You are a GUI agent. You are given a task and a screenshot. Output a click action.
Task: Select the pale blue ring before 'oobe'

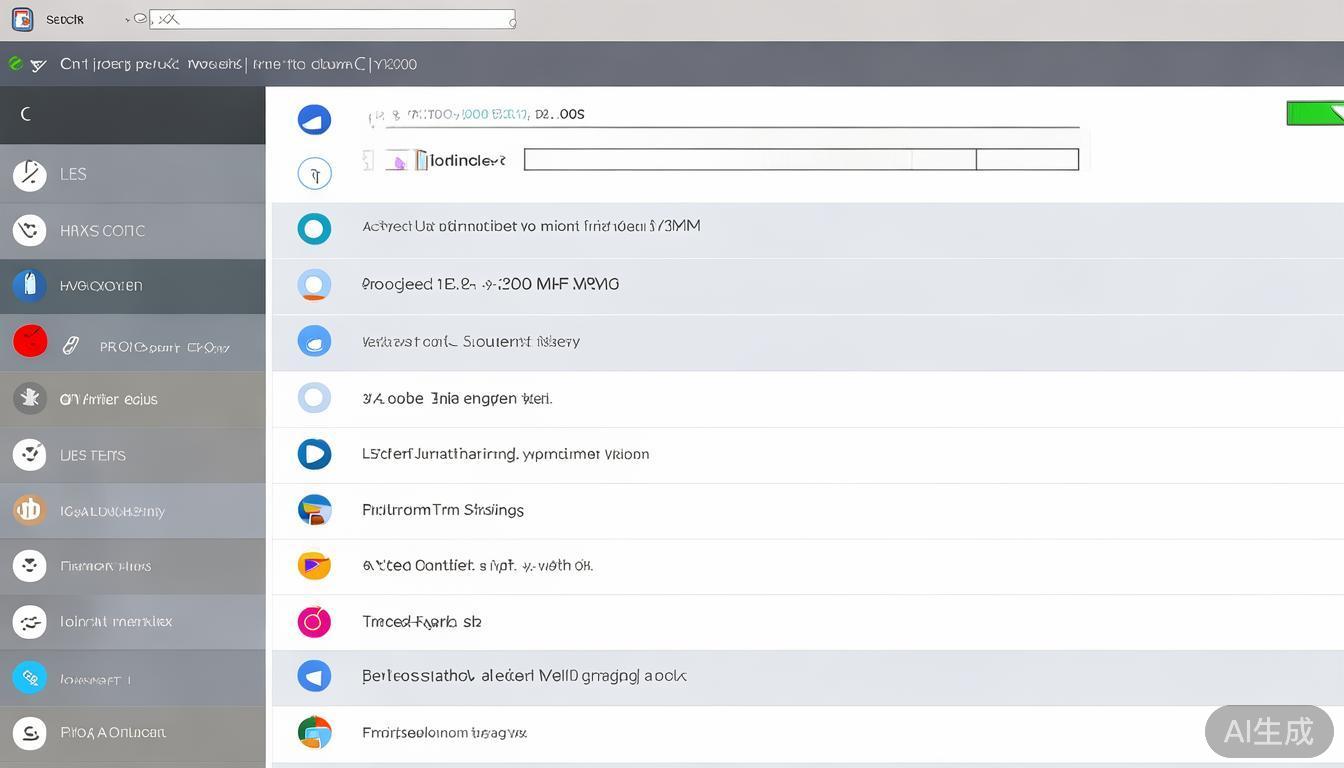coord(314,398)
